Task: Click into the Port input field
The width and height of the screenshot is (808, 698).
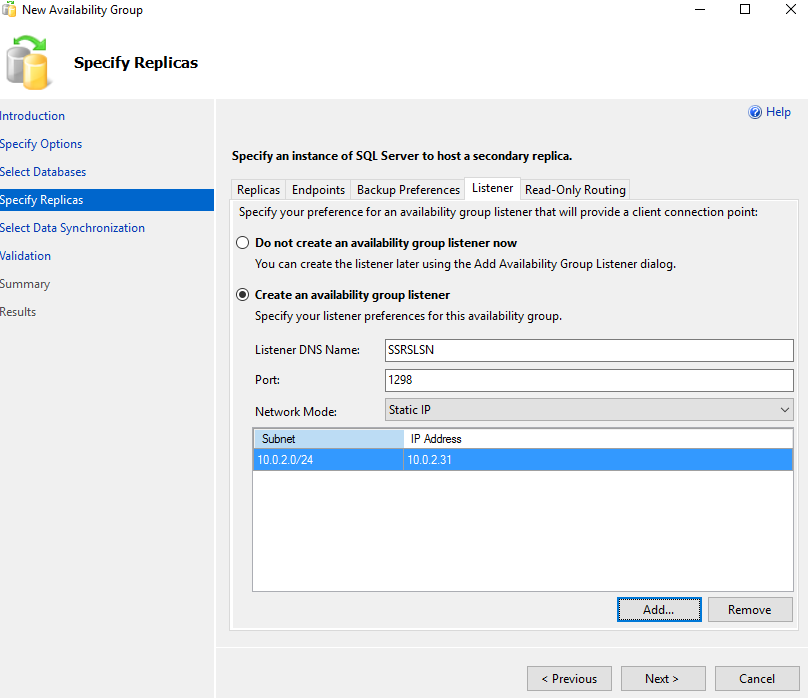Action: (588, 380)
